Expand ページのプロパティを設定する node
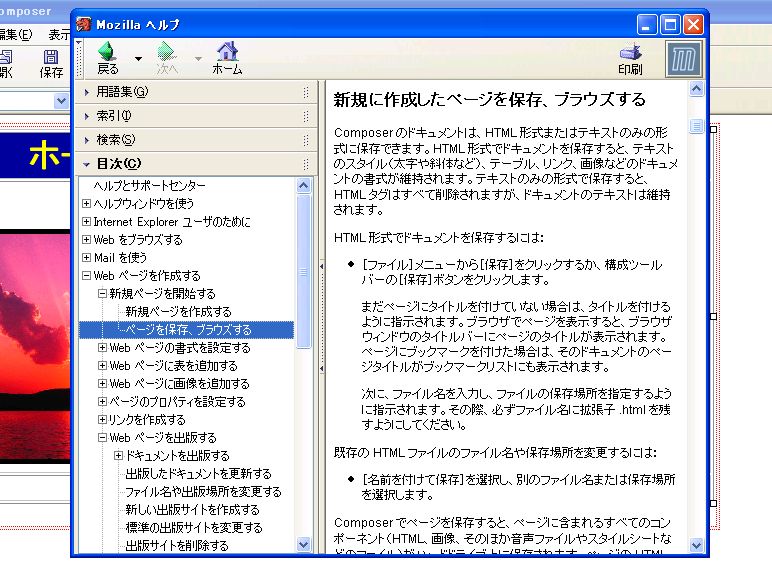 (102, 402)
